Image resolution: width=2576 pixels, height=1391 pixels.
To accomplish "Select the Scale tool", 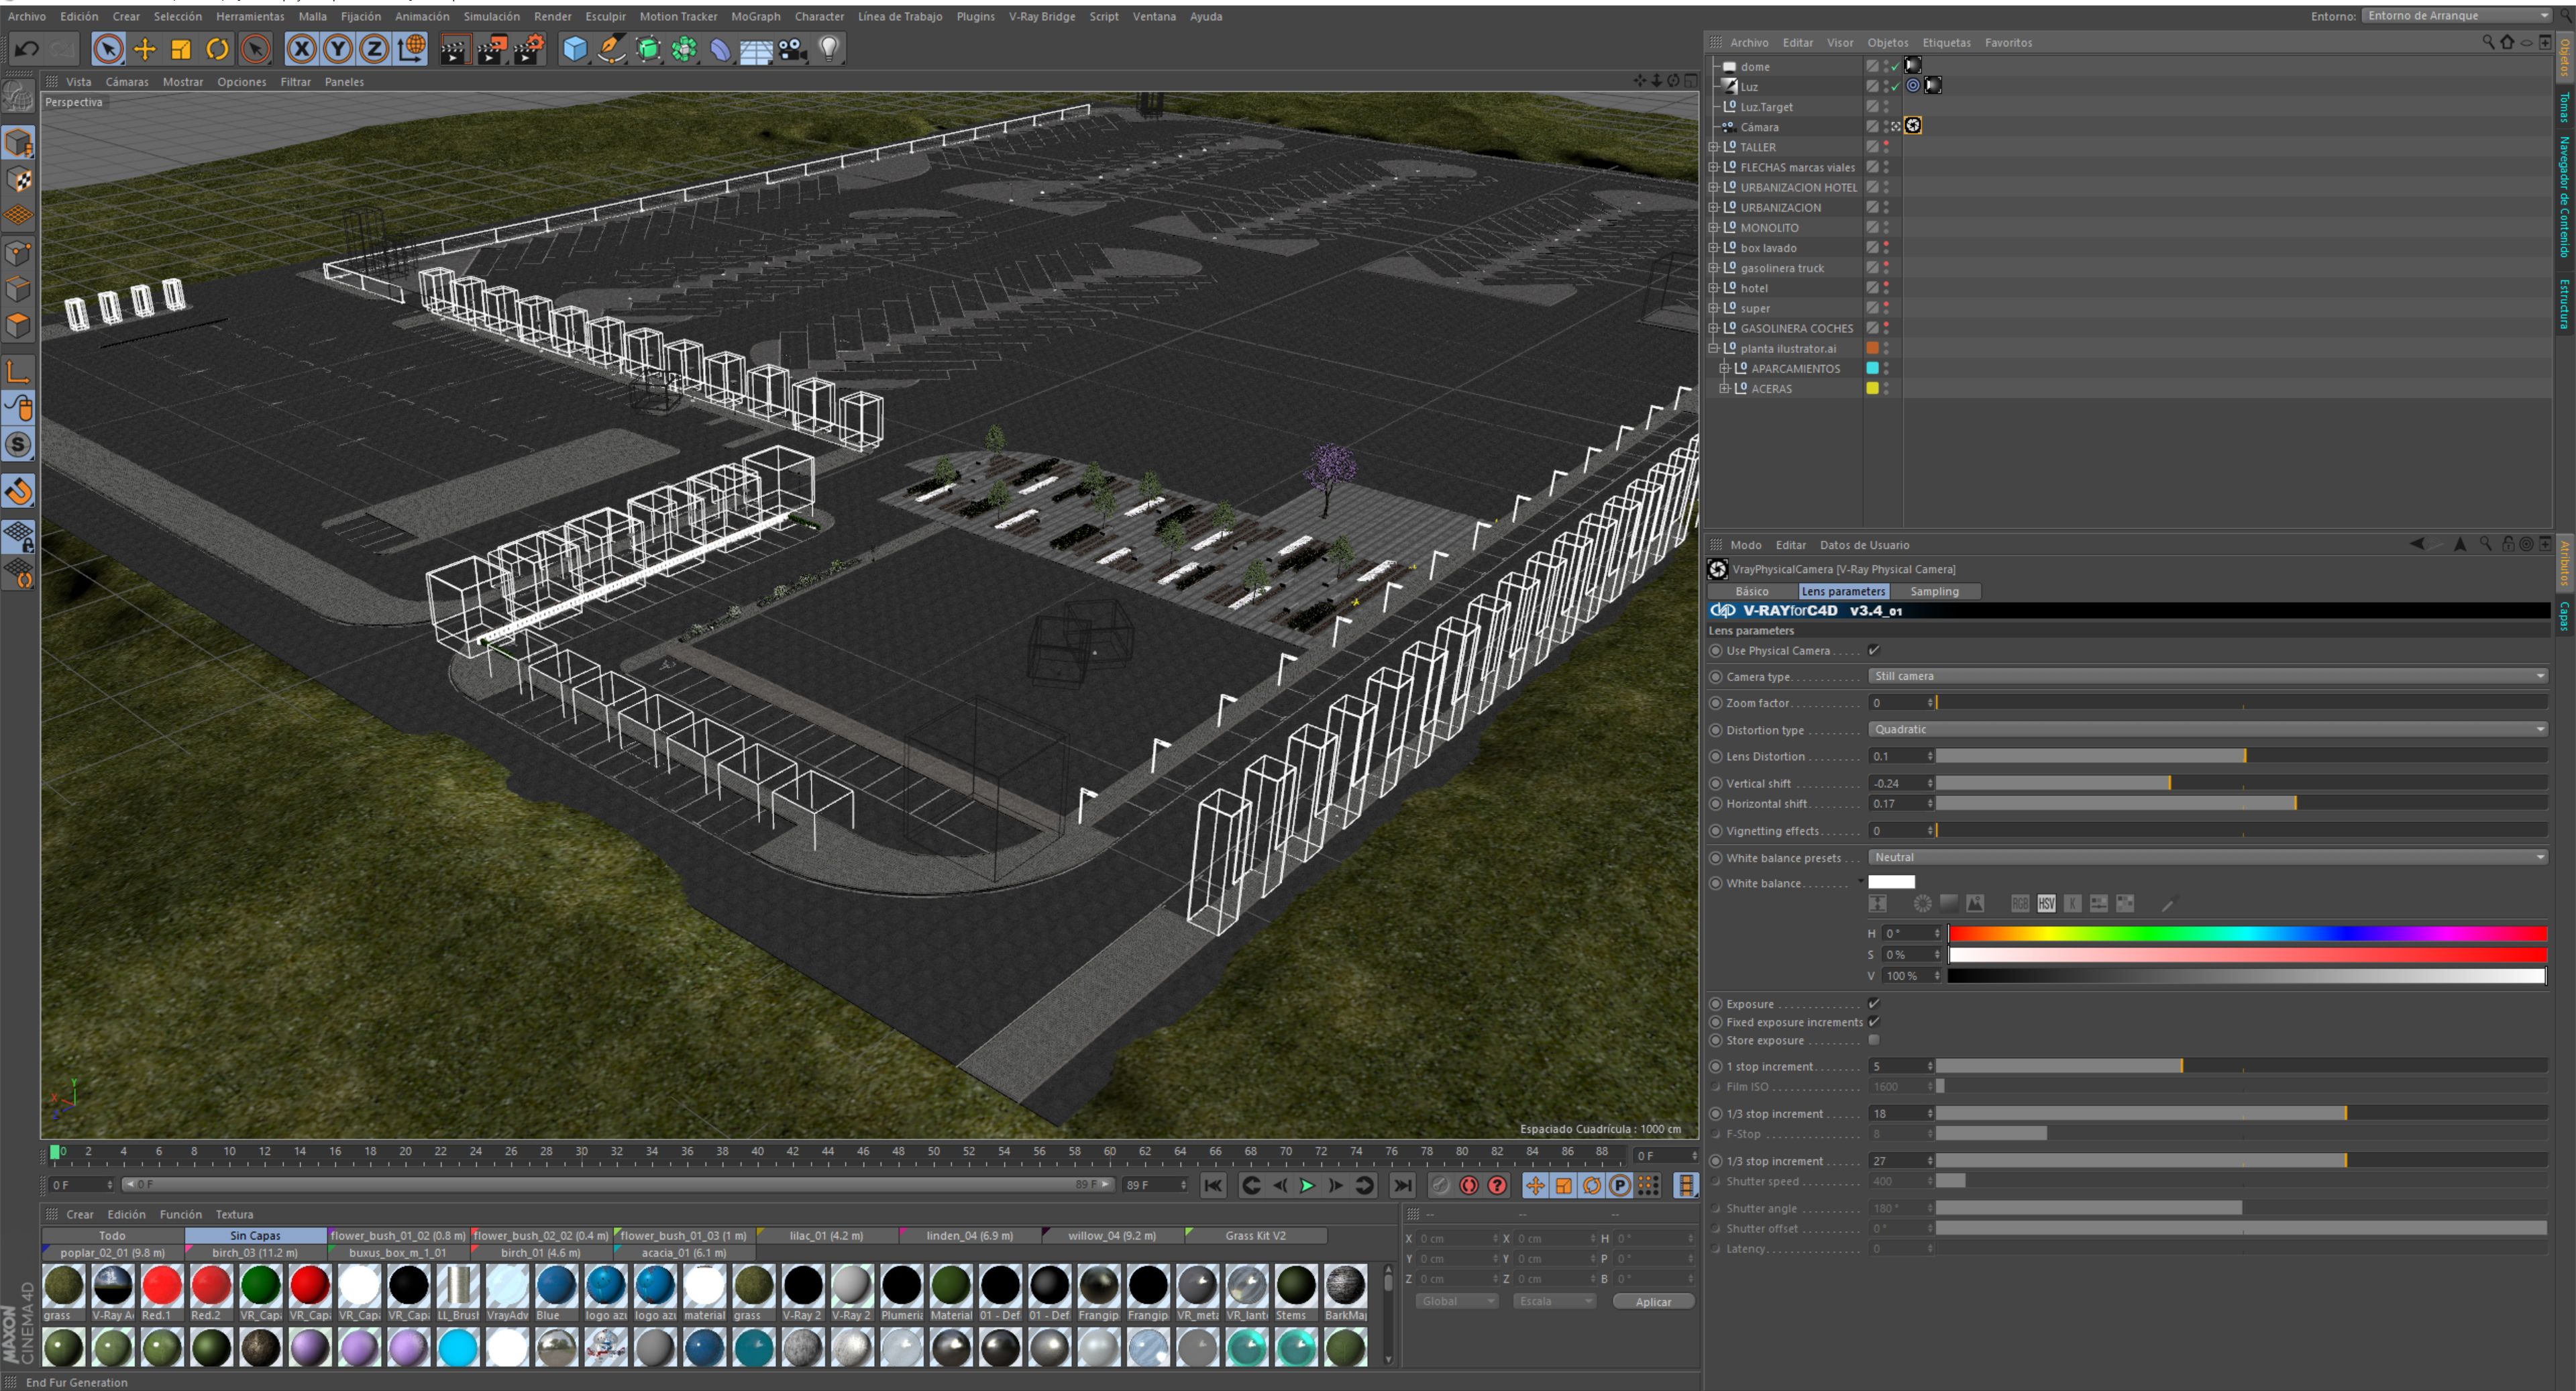I will 181,48.
